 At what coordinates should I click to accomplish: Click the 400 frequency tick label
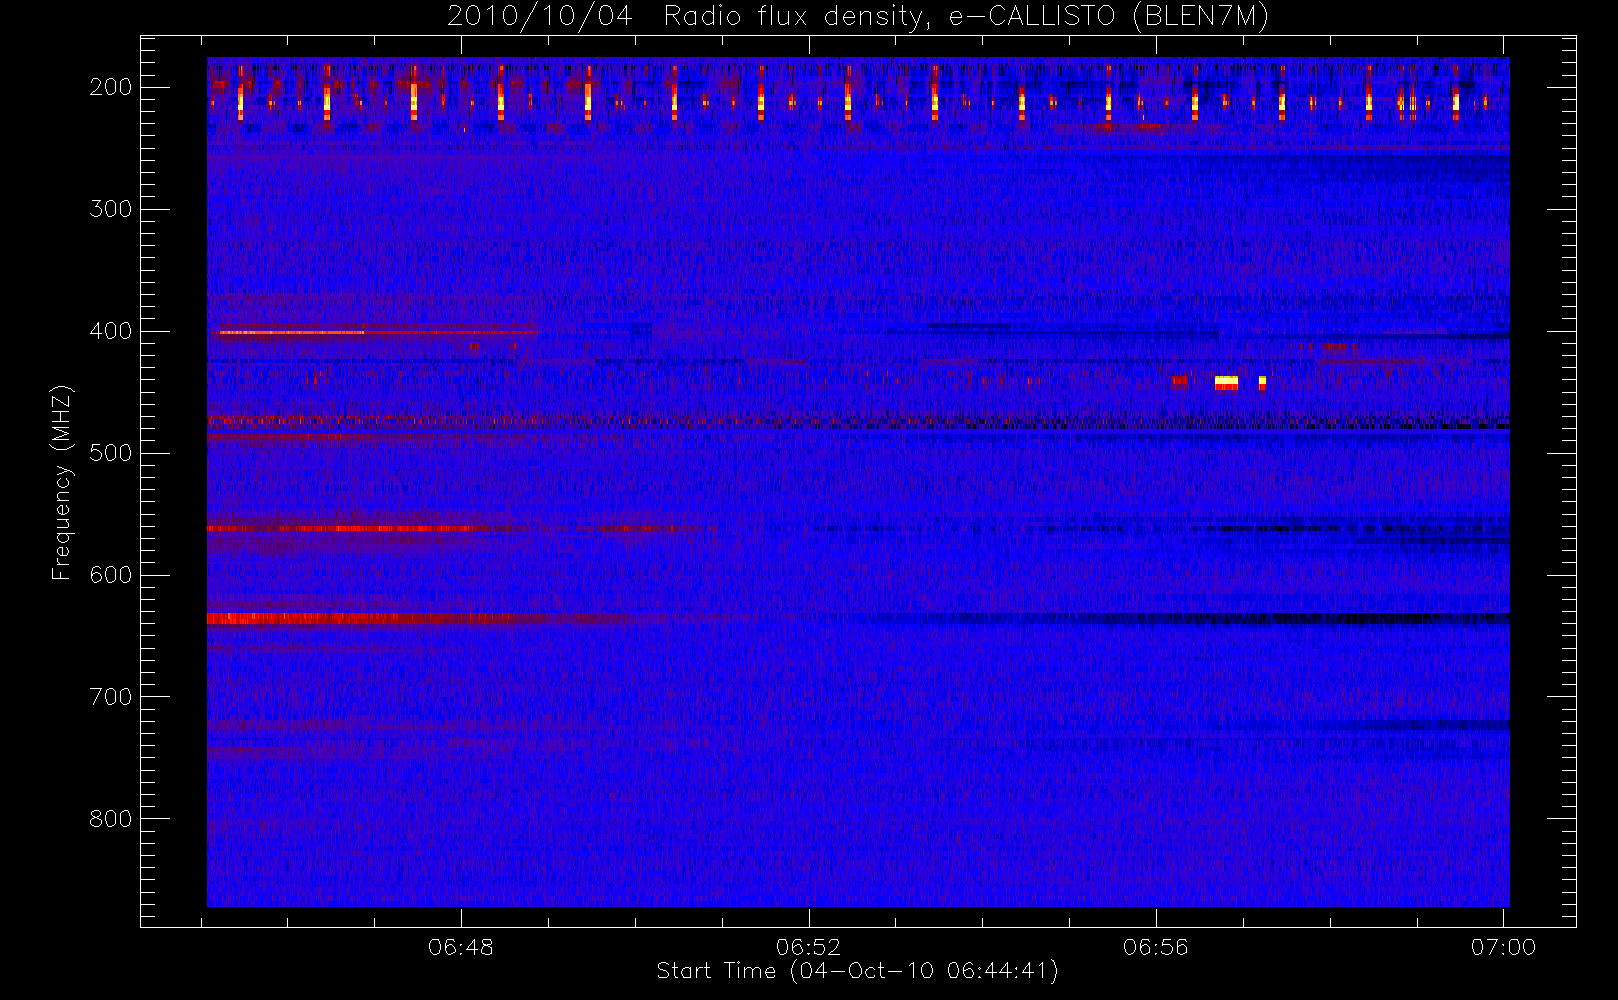click(x=111, y=331)
